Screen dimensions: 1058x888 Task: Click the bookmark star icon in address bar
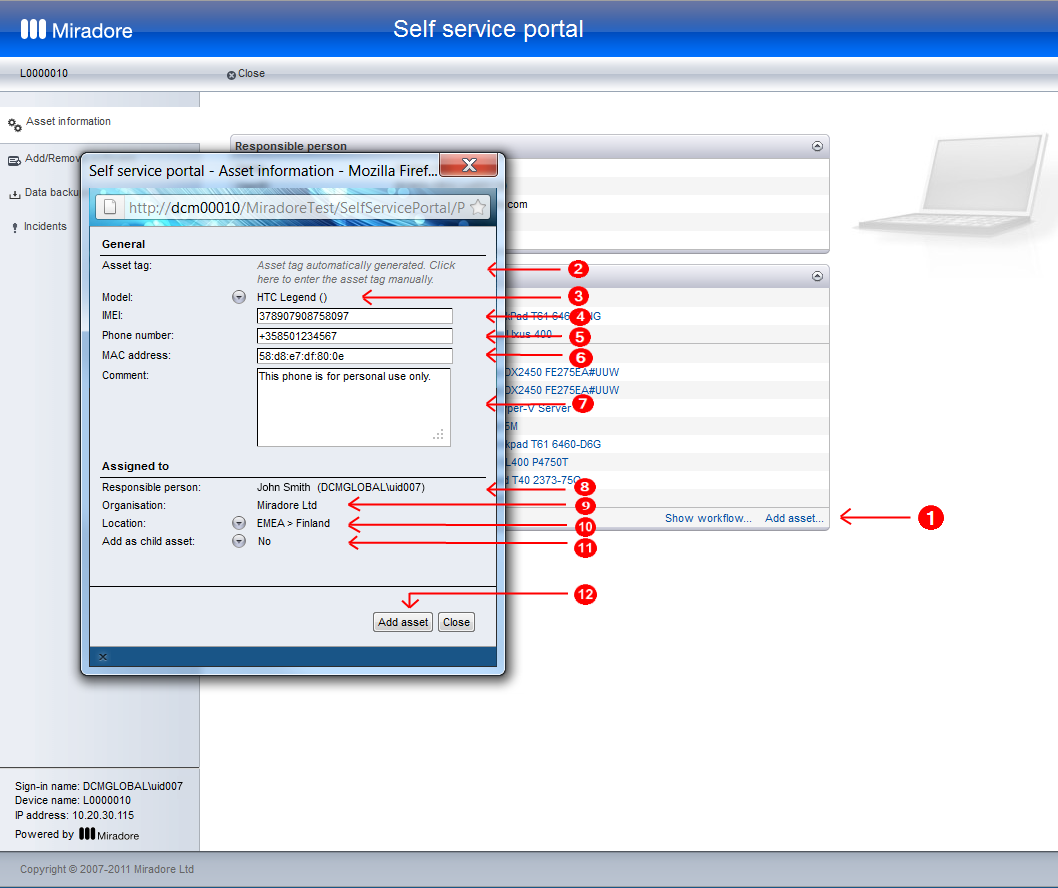click(478, 207)
